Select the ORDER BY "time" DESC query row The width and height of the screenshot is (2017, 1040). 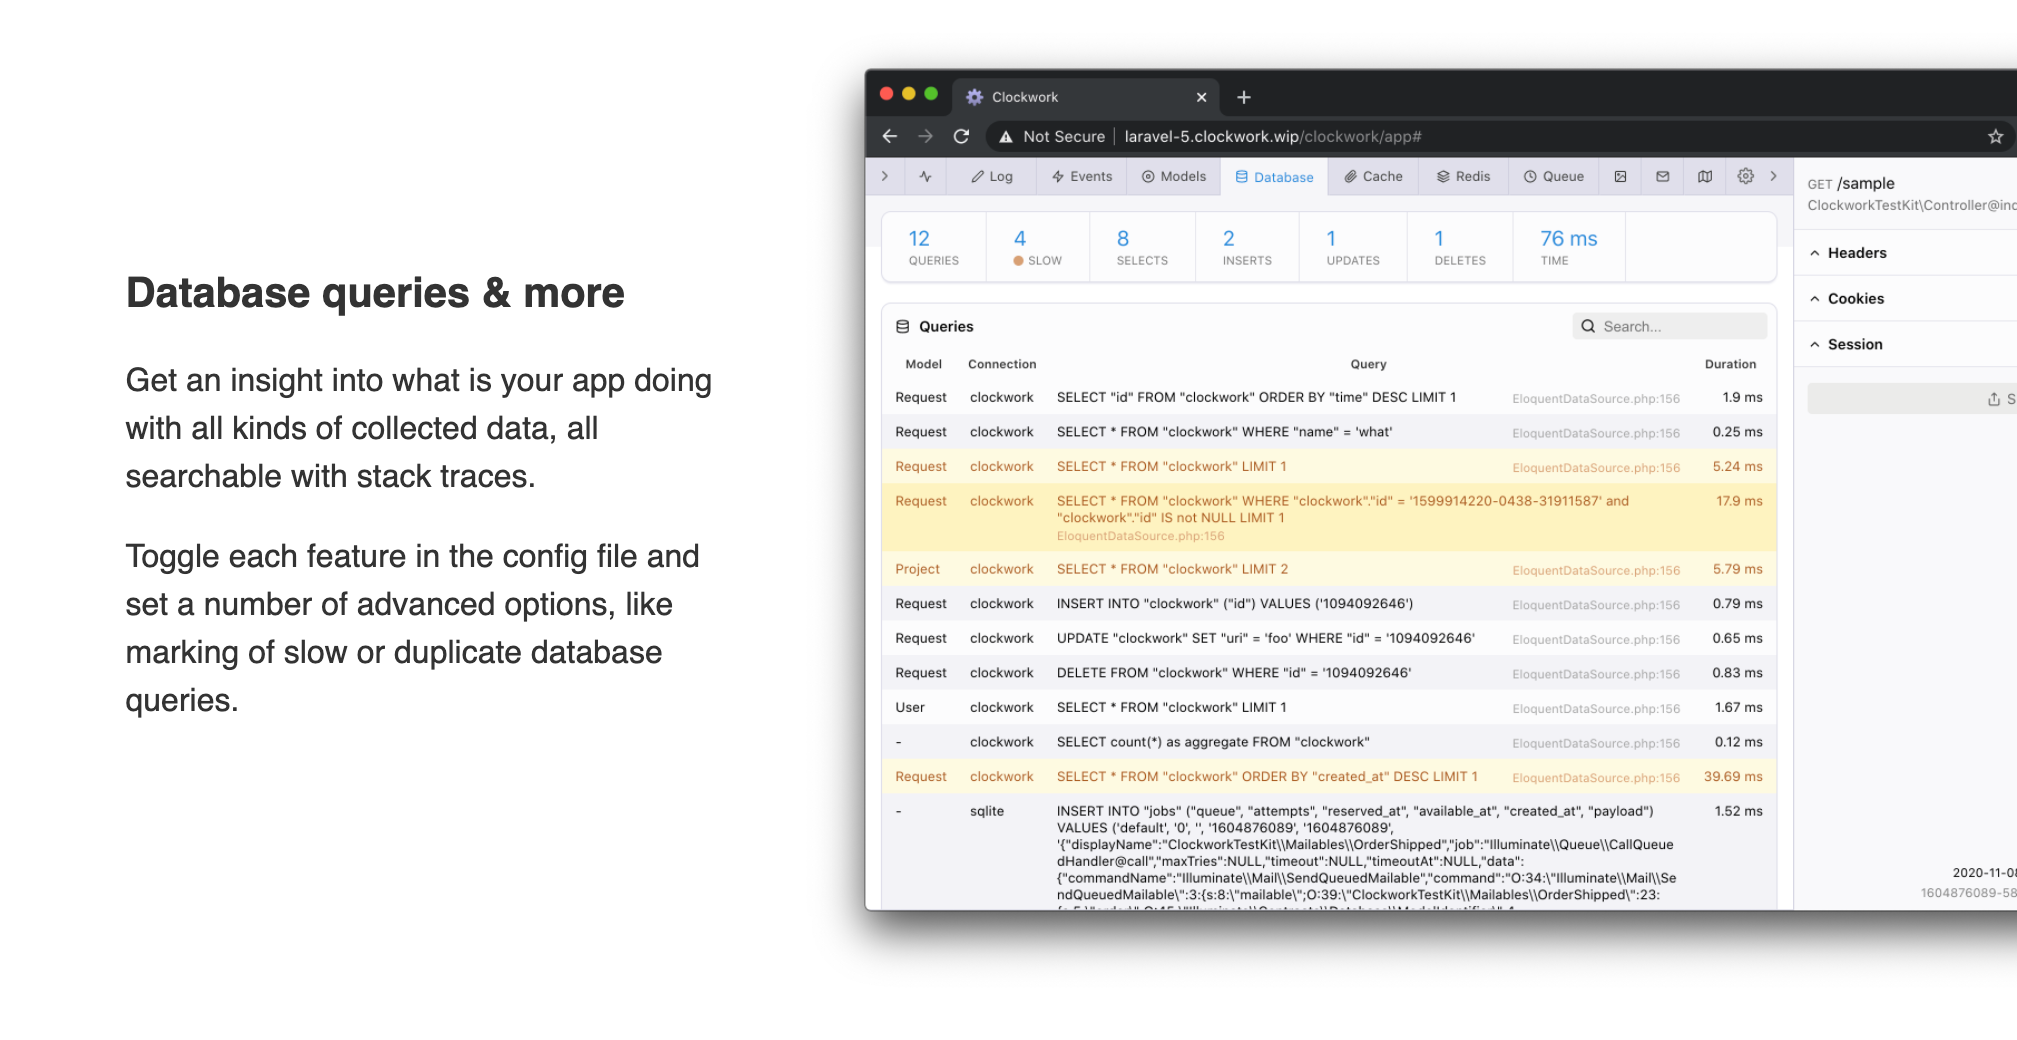pos(1329,397)
